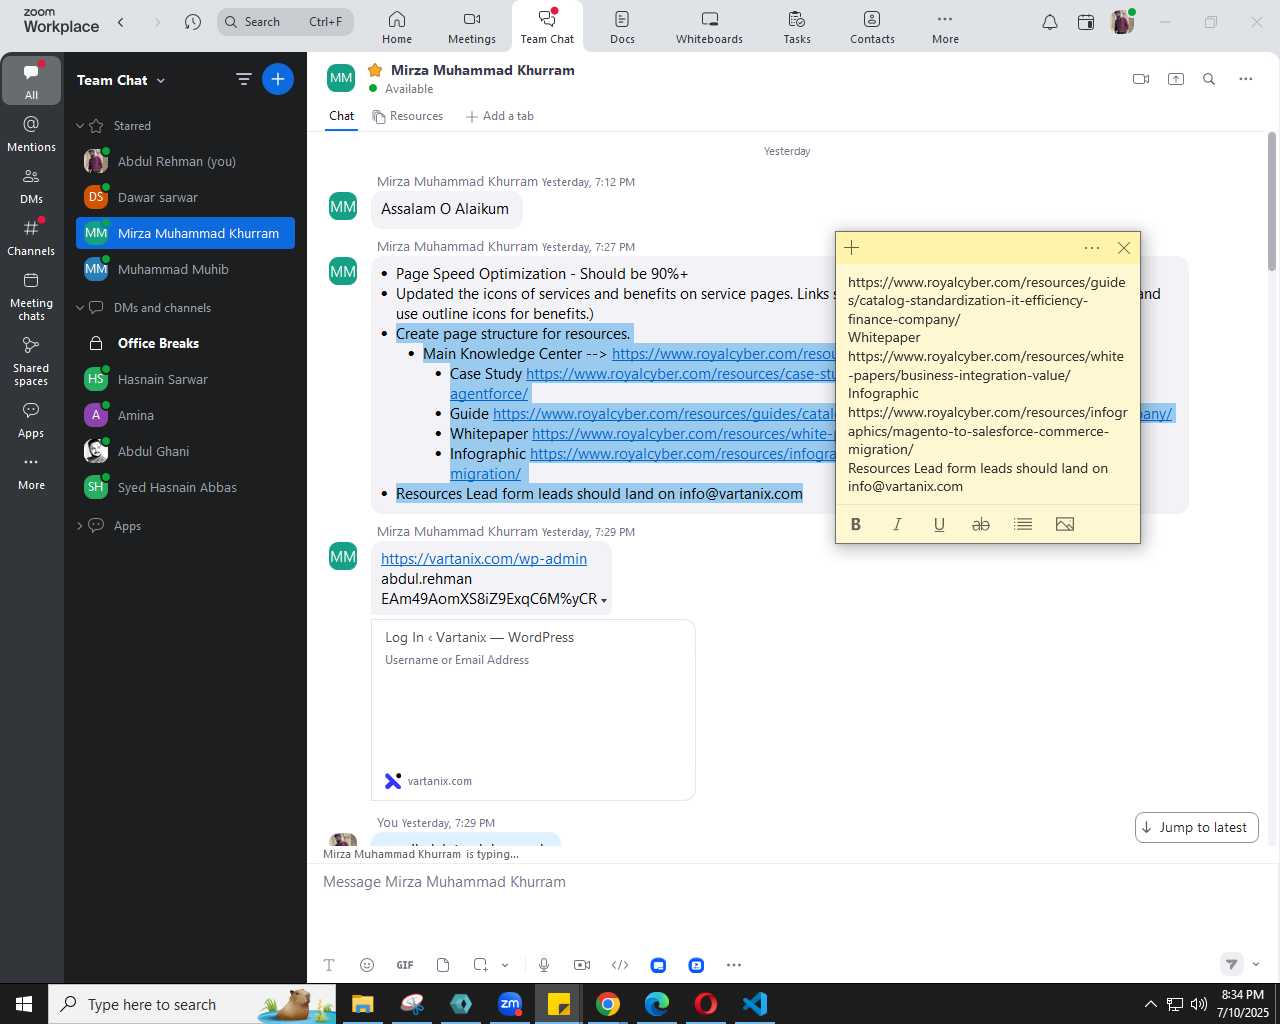
Task: Toggle underline in sticky note
Action: [939, 524]
